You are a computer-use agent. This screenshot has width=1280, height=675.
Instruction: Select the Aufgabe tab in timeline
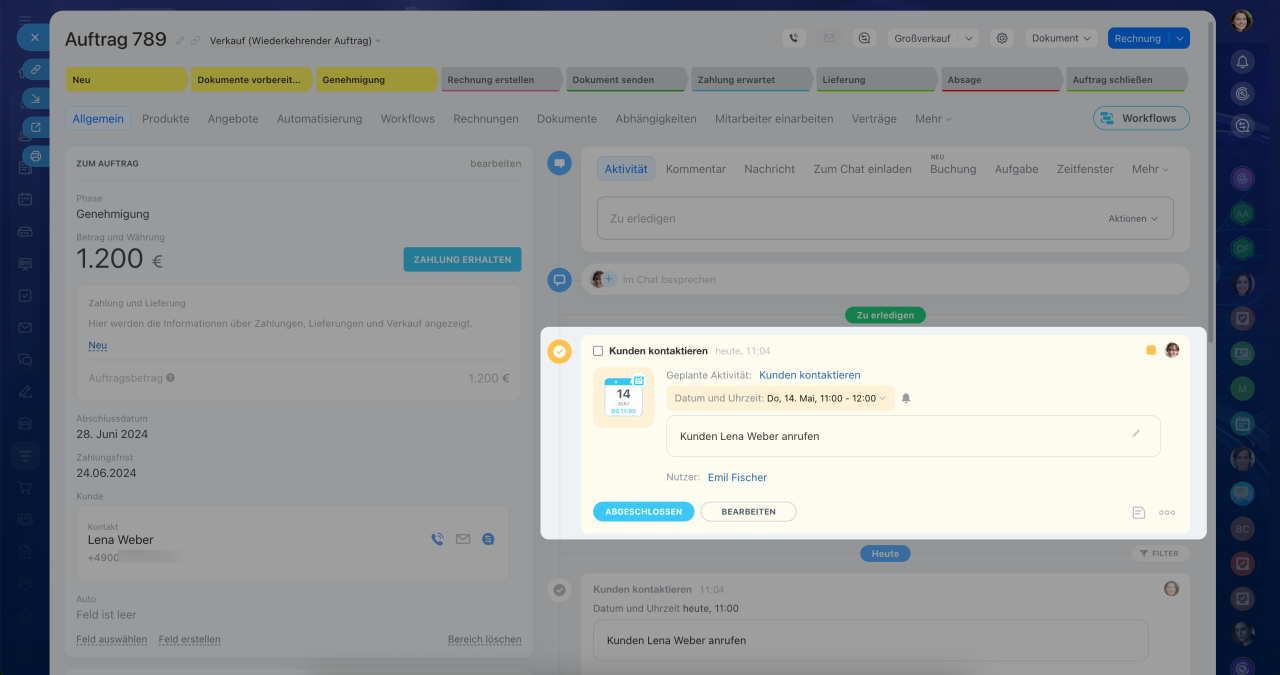coord(1016,169)
